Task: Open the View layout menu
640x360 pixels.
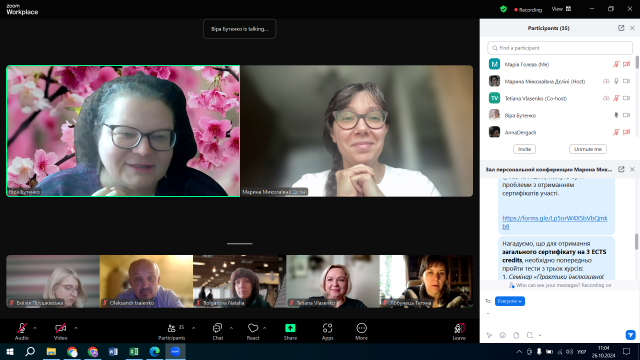Action: (562, 9)
